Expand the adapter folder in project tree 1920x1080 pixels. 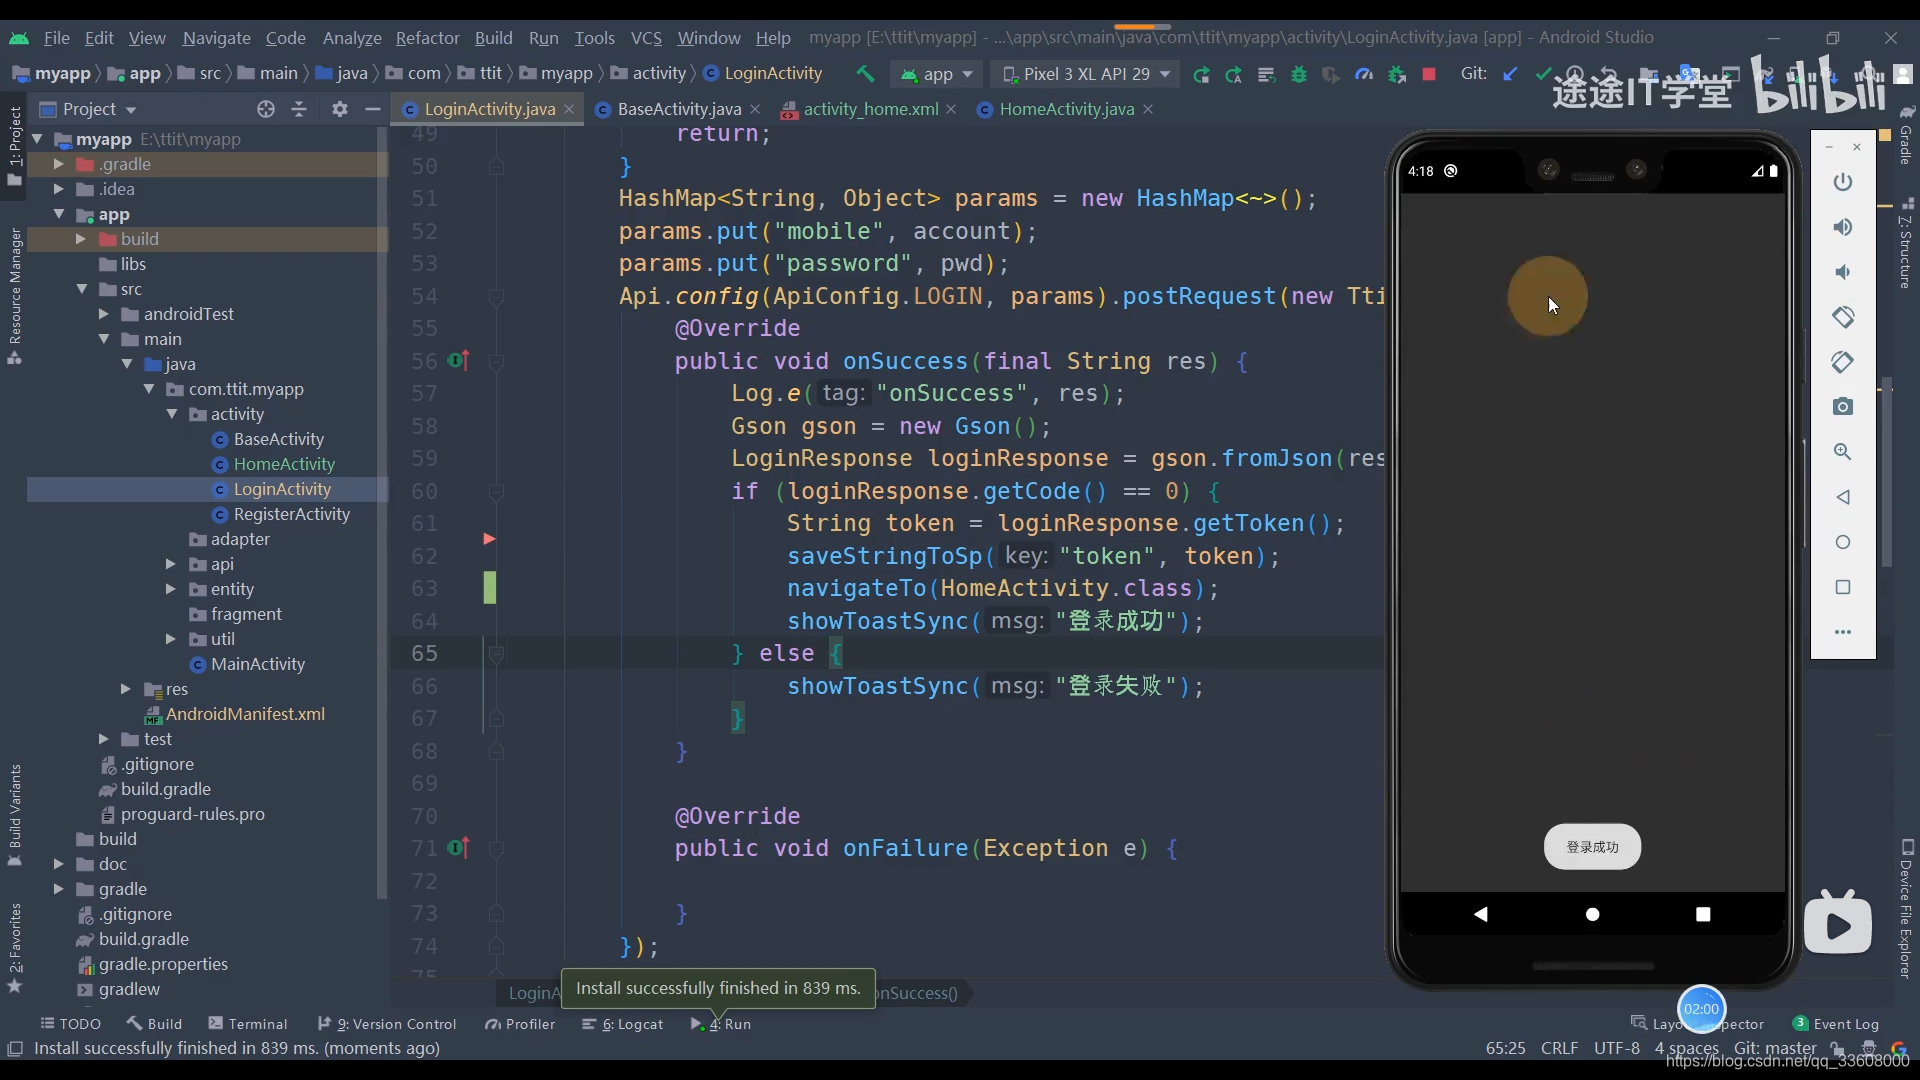click(173, 538)
